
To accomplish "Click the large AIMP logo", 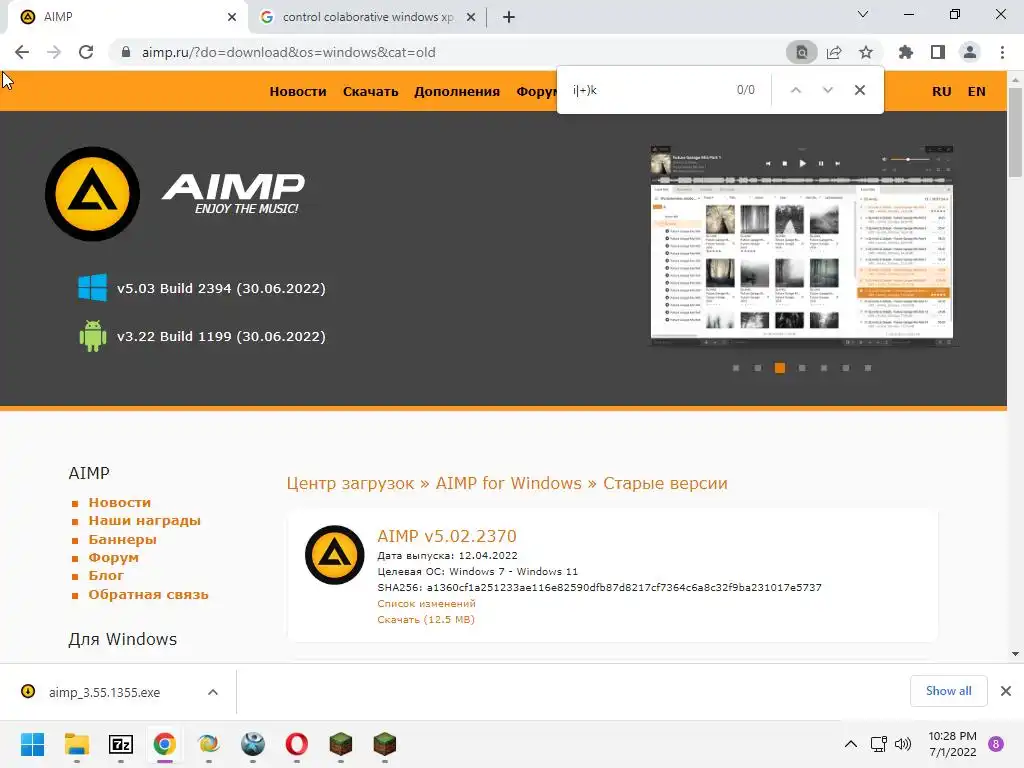I will (x=92, y=194).
